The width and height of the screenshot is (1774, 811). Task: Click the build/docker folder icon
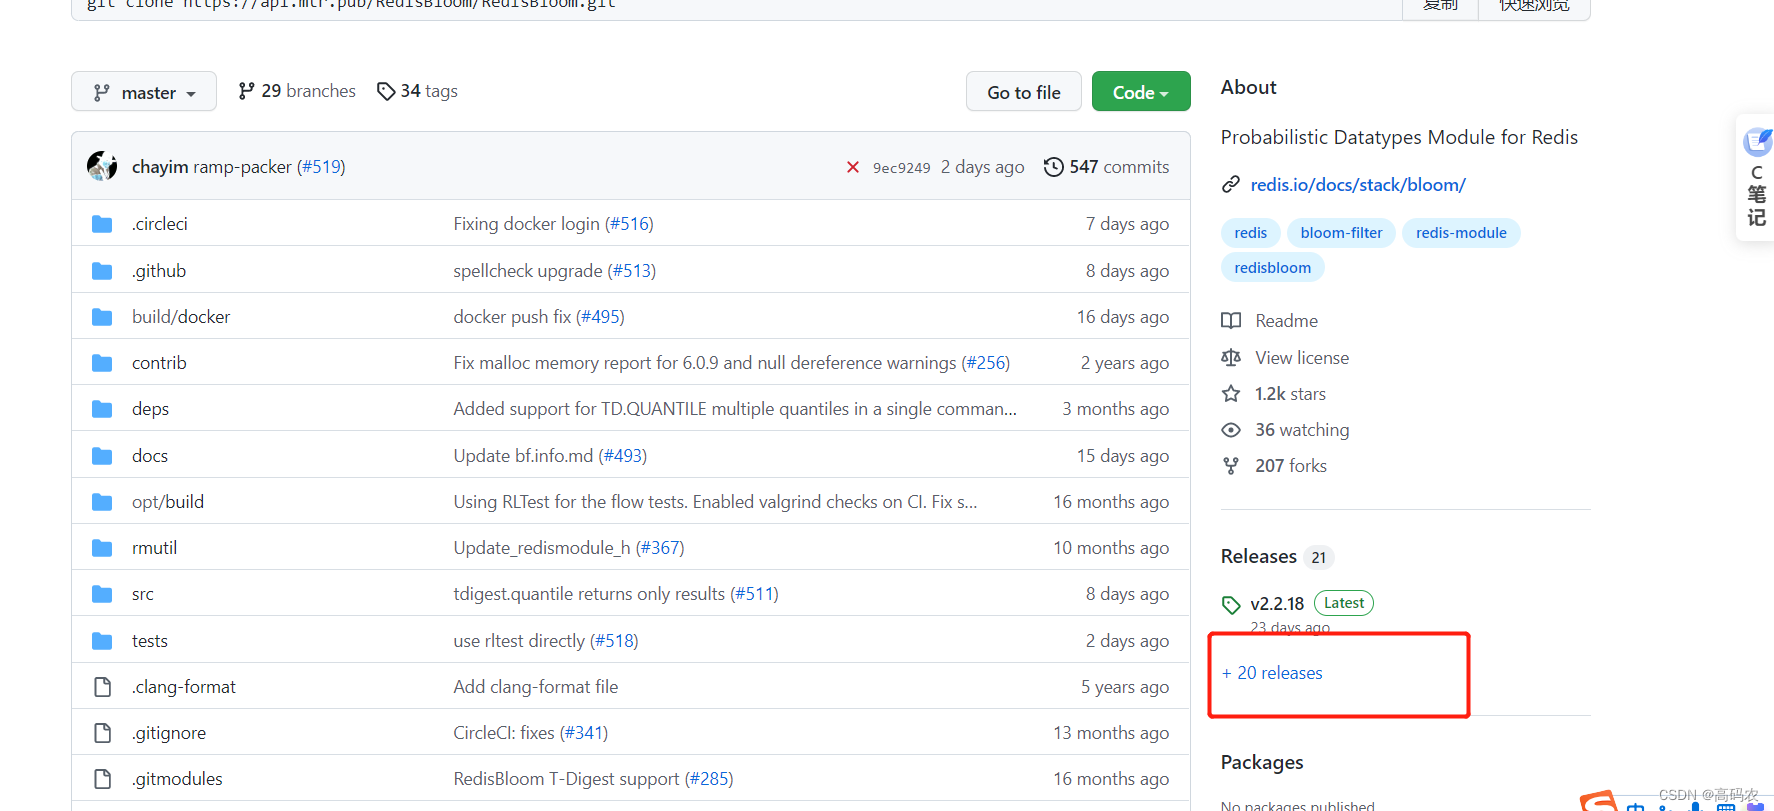tap(102, 317)
